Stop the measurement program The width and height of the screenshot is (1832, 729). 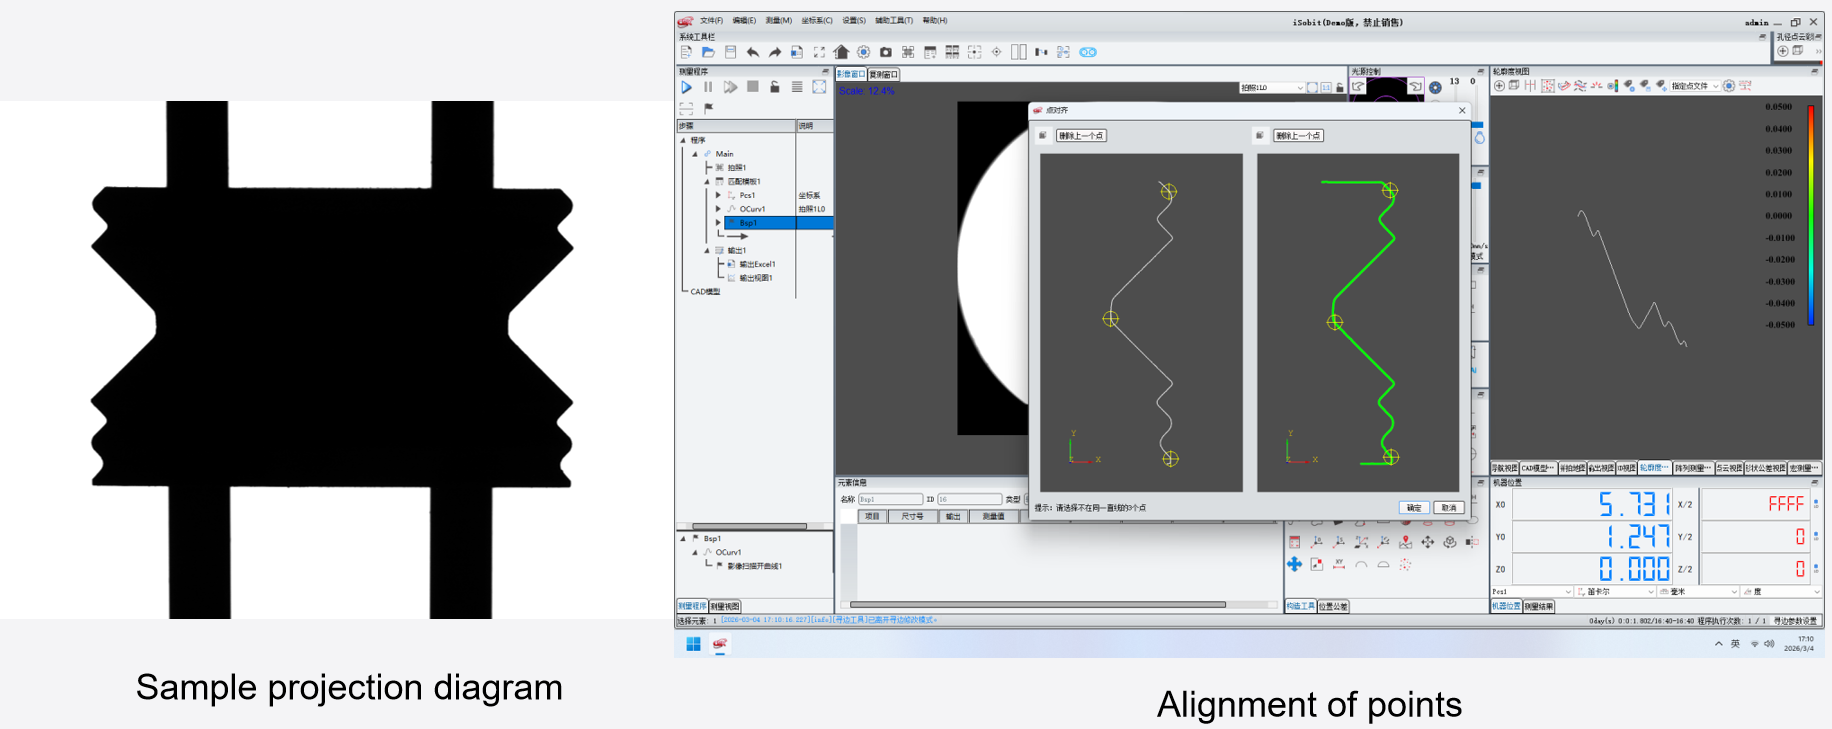753,87
